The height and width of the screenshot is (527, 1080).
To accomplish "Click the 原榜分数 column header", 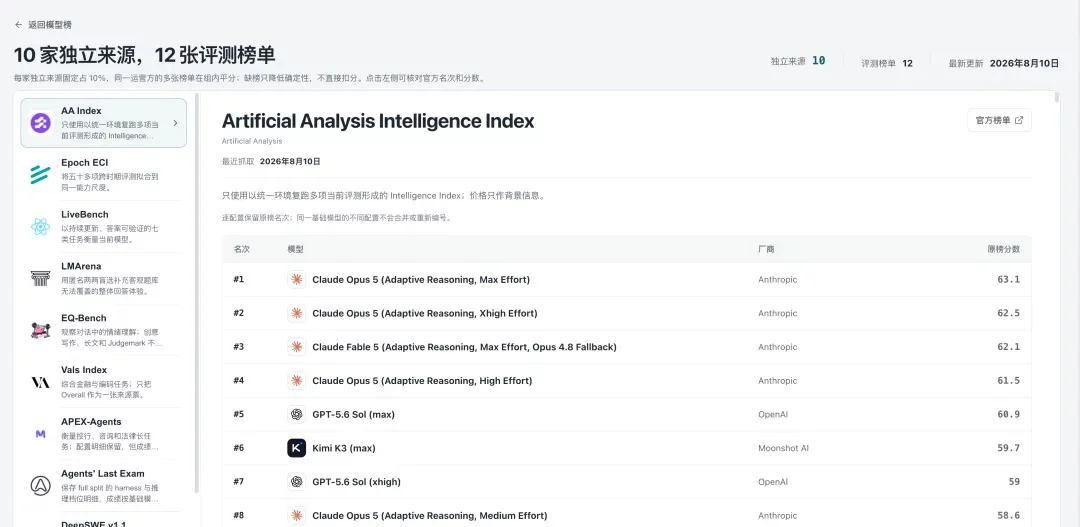I will 1004,249.
